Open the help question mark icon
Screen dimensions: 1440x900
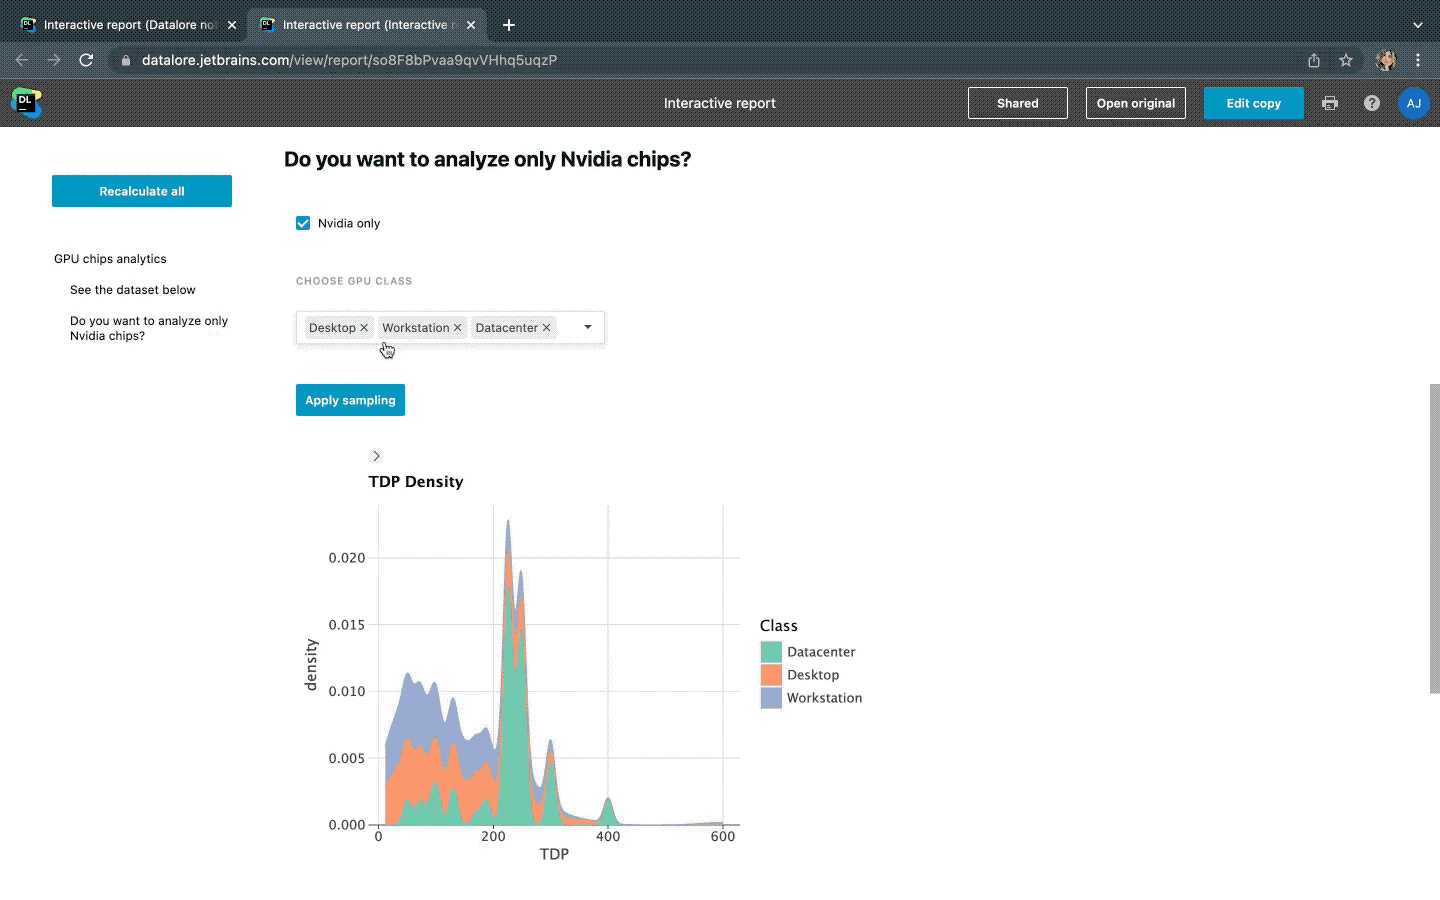pyautogui.click(x=1372, y=103)
